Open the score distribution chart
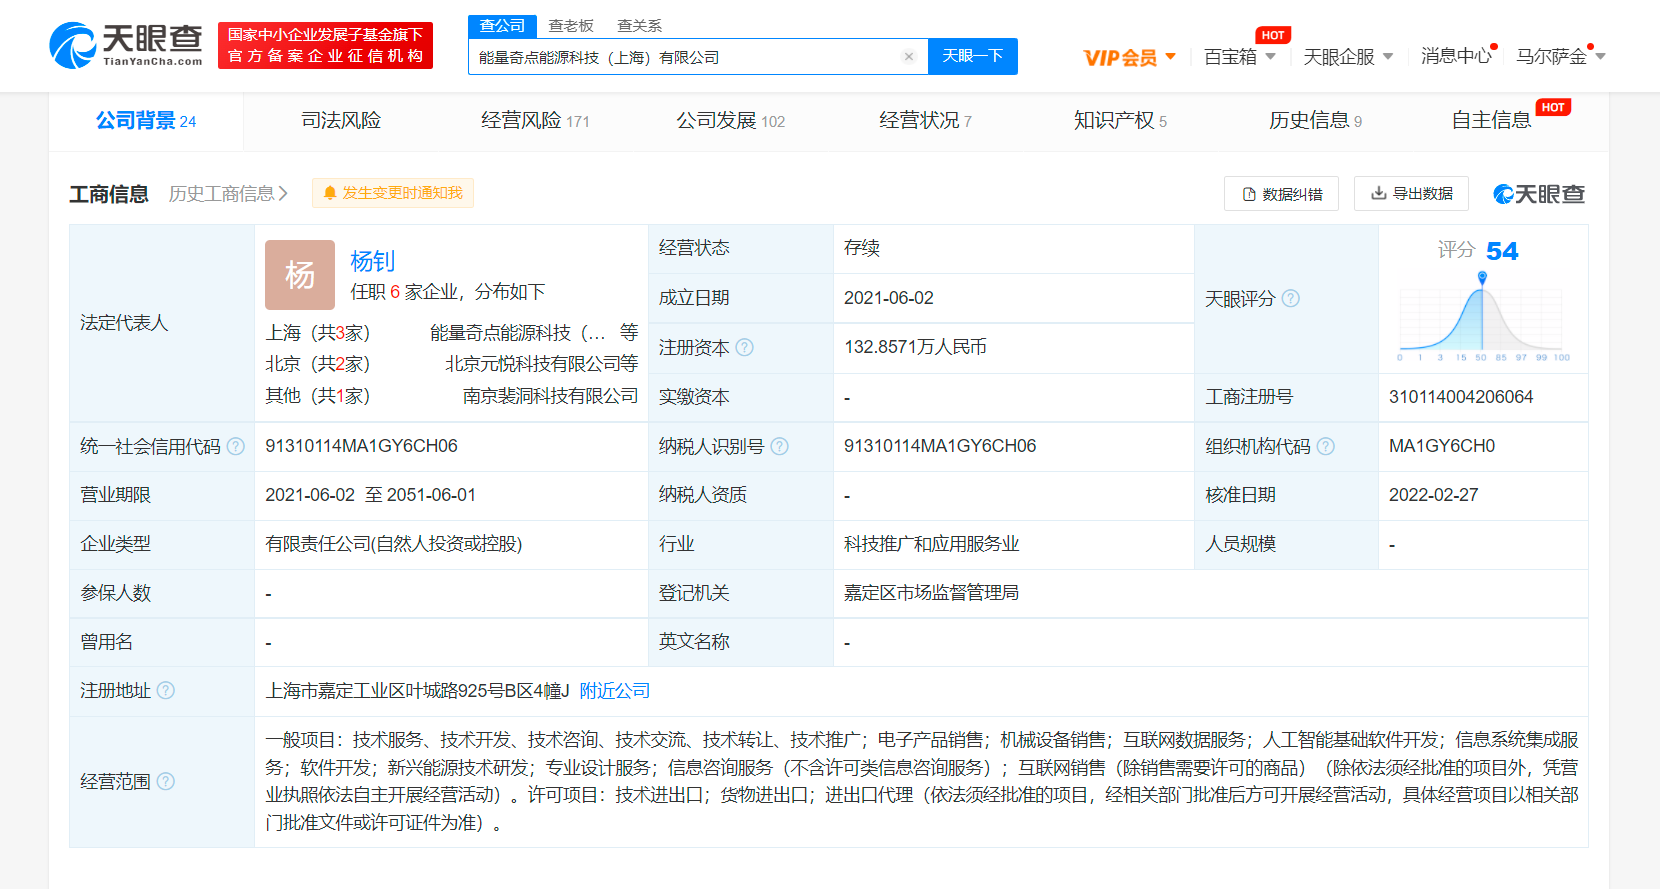1660x889 pixels. 1482,318
